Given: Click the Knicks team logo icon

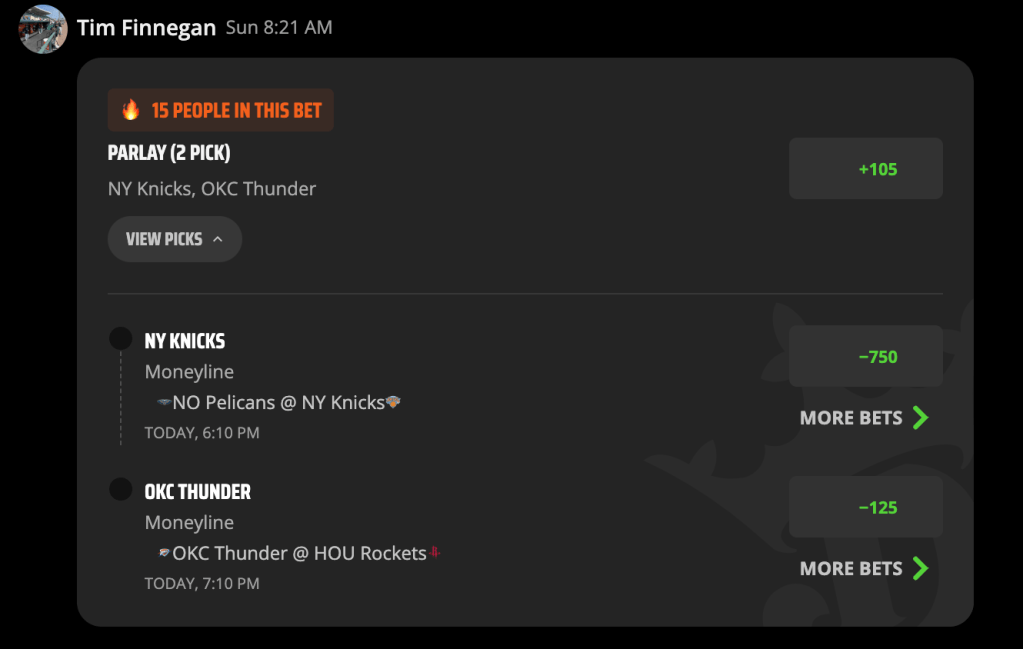Looking at the screenshot, I should click(x=393, y=402).
